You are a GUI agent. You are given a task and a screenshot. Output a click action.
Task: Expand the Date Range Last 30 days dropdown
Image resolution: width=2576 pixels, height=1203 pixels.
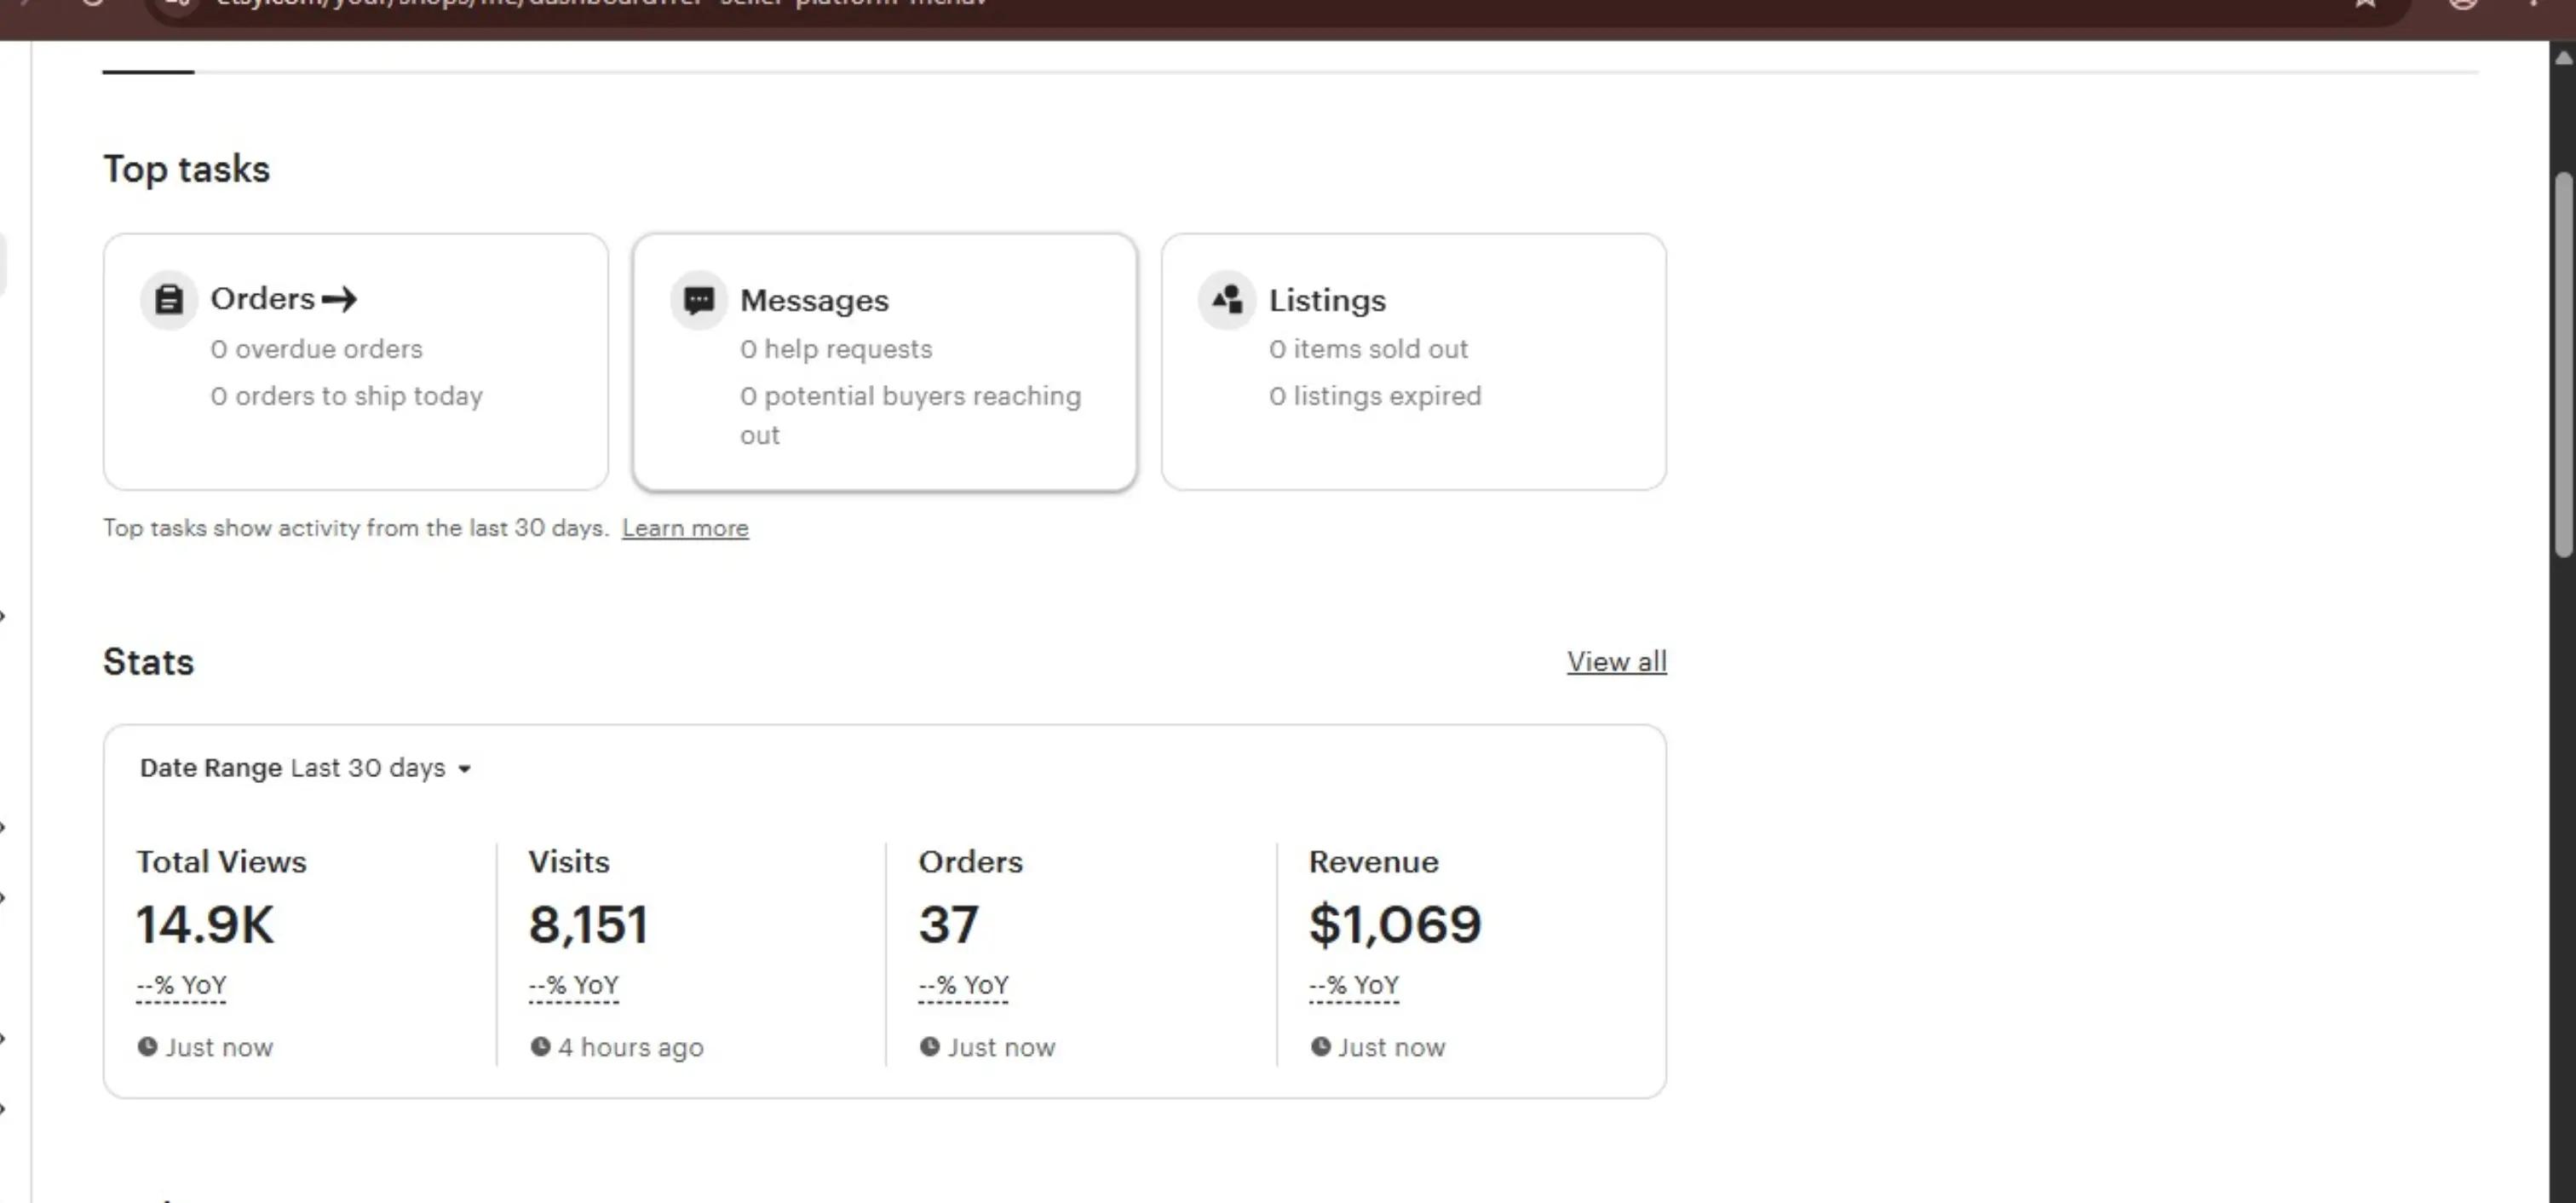click(305, 768)
